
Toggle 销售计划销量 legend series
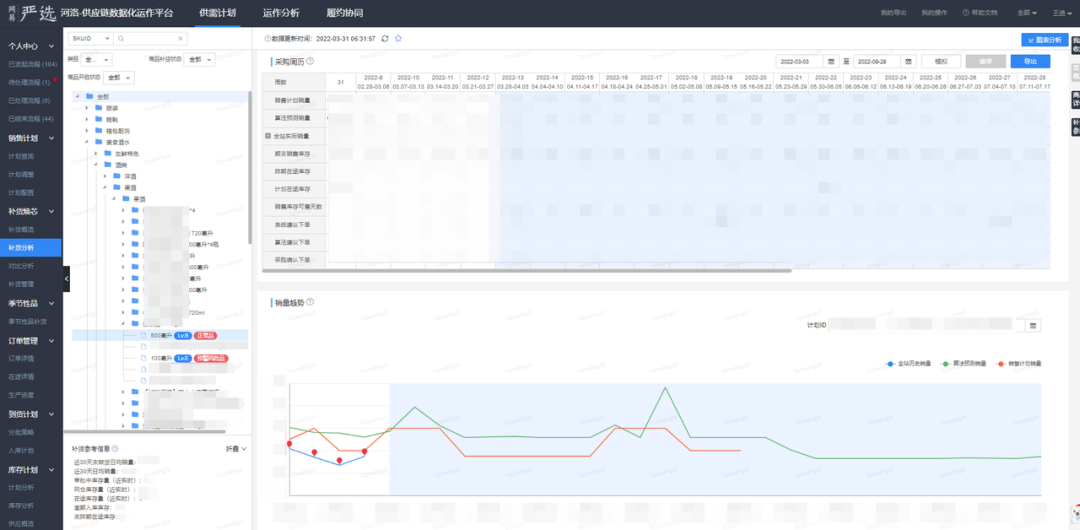point(1019,363)
